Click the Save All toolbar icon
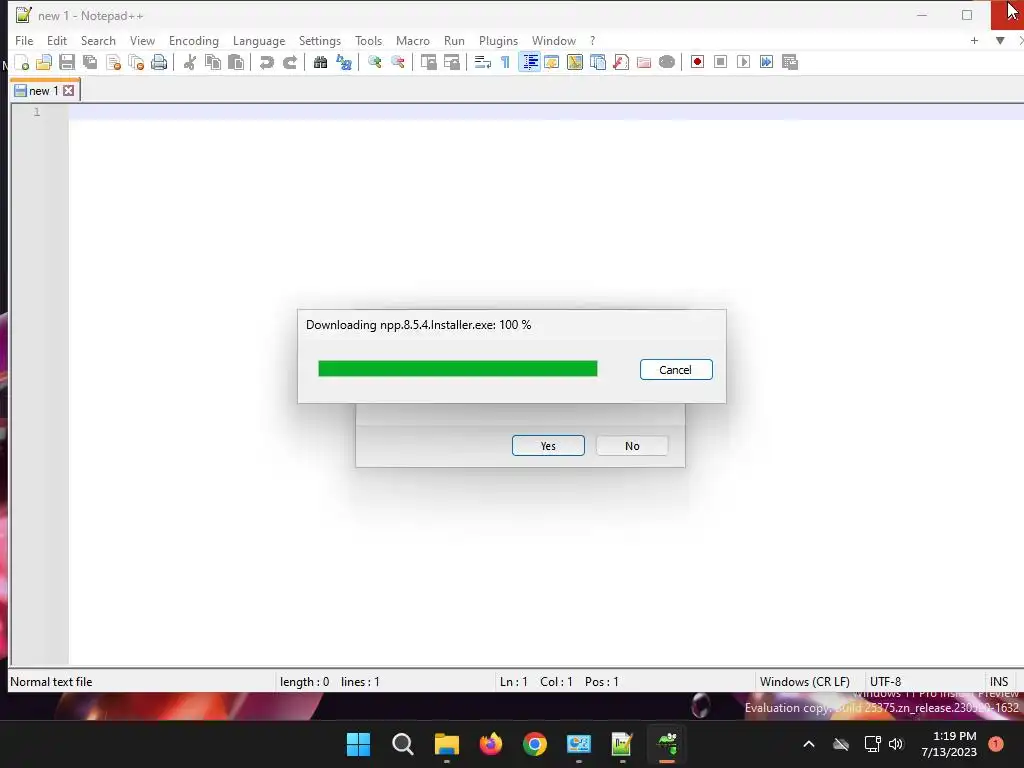This screenshot has height=768, width=1024. tap(90, 62)
